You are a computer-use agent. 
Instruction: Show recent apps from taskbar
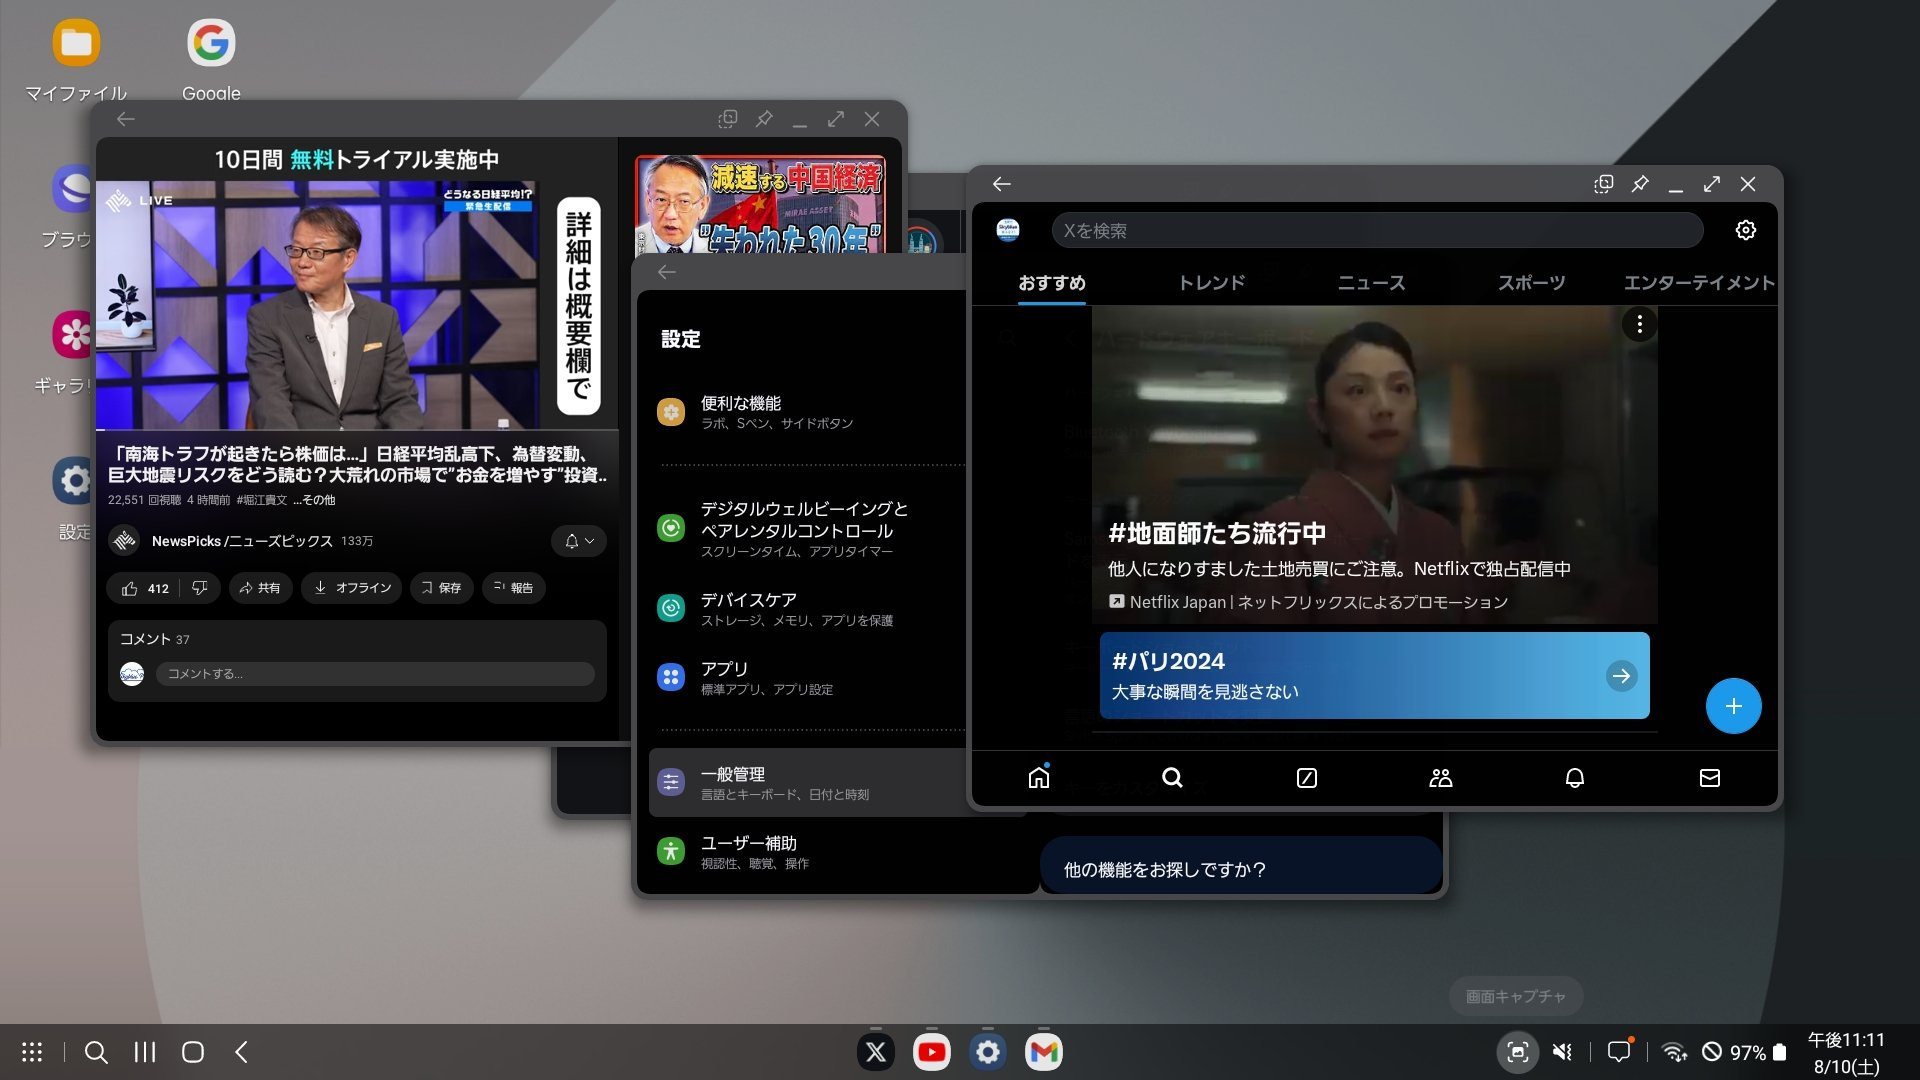click(x=145, y=1052)
